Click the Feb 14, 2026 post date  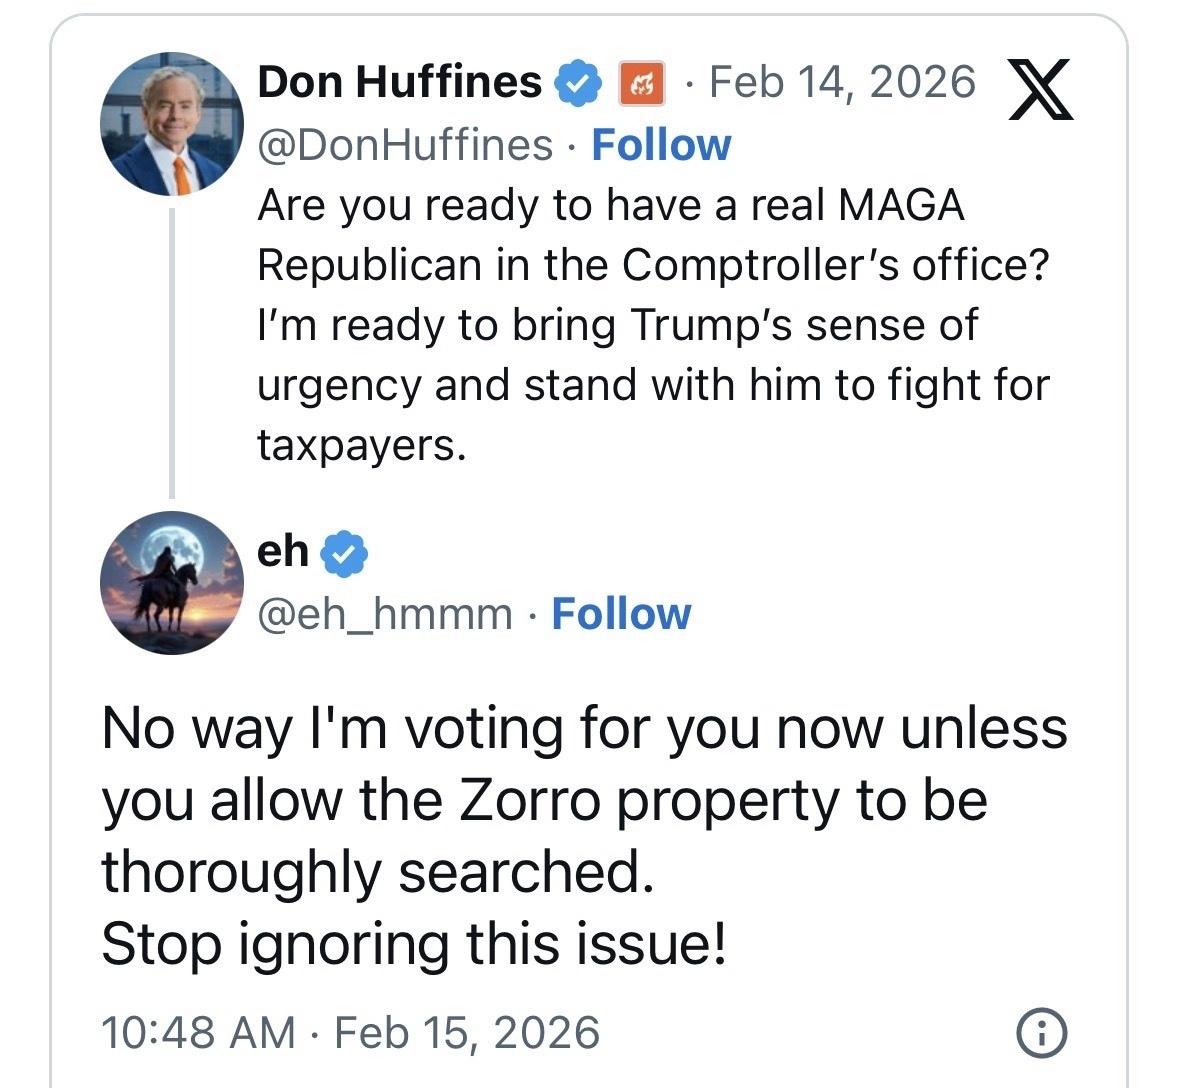pos(842,82)
